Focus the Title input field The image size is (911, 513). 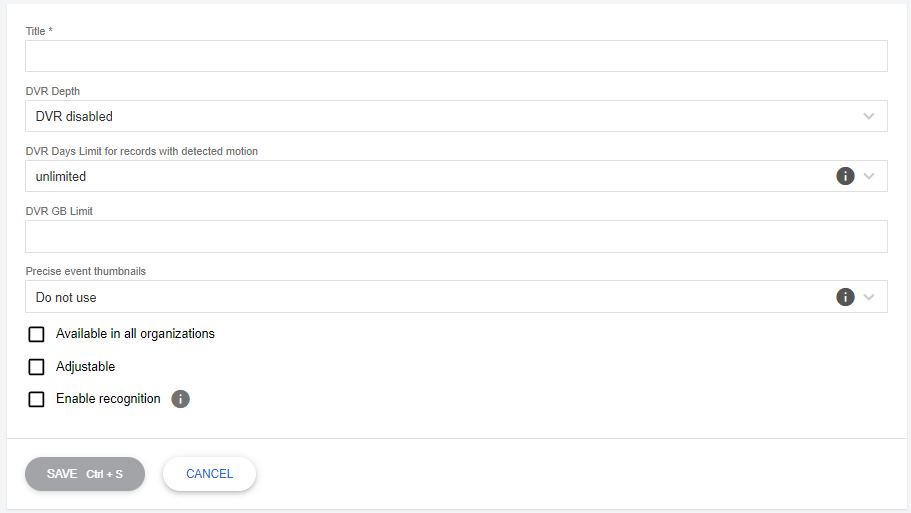click(456, 56)
